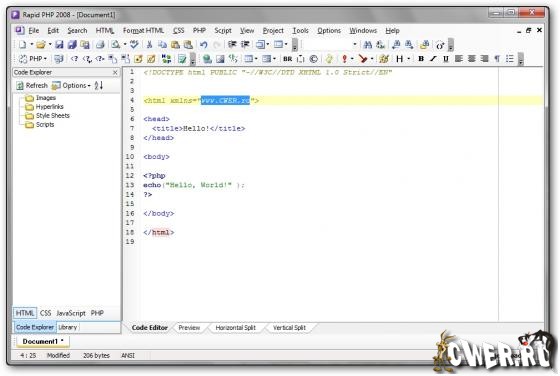Switch to the Preview tab
The image size is (560, 376).
click(x=189, y=328)
